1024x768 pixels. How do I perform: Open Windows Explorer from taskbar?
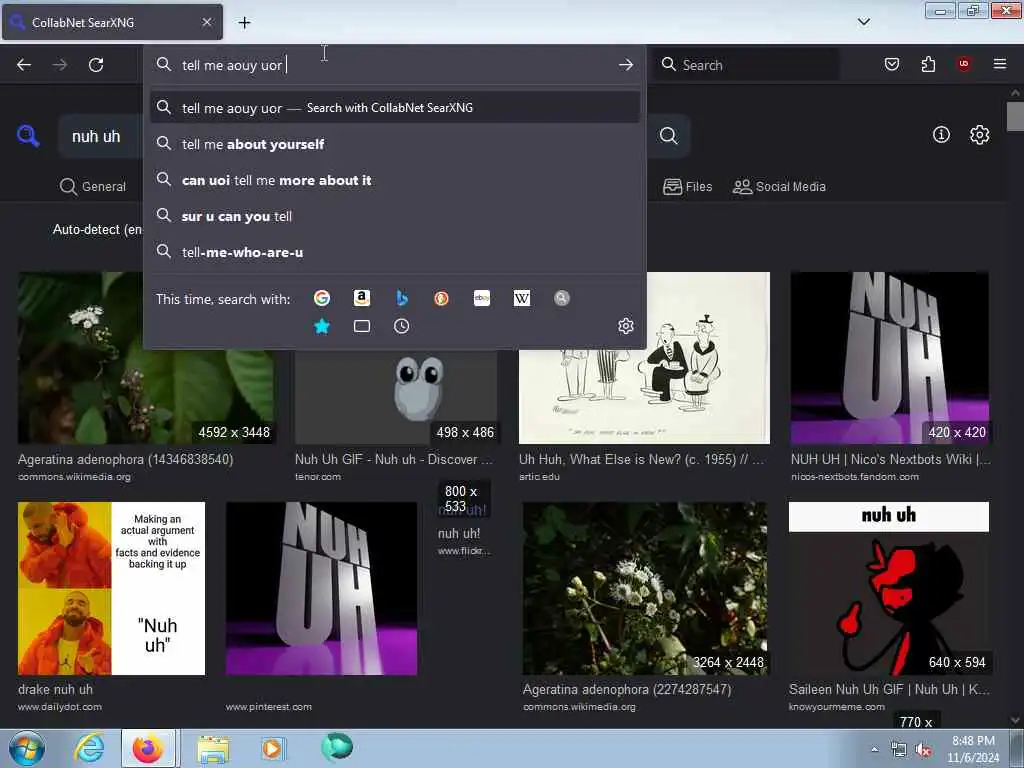click(213, 748)
